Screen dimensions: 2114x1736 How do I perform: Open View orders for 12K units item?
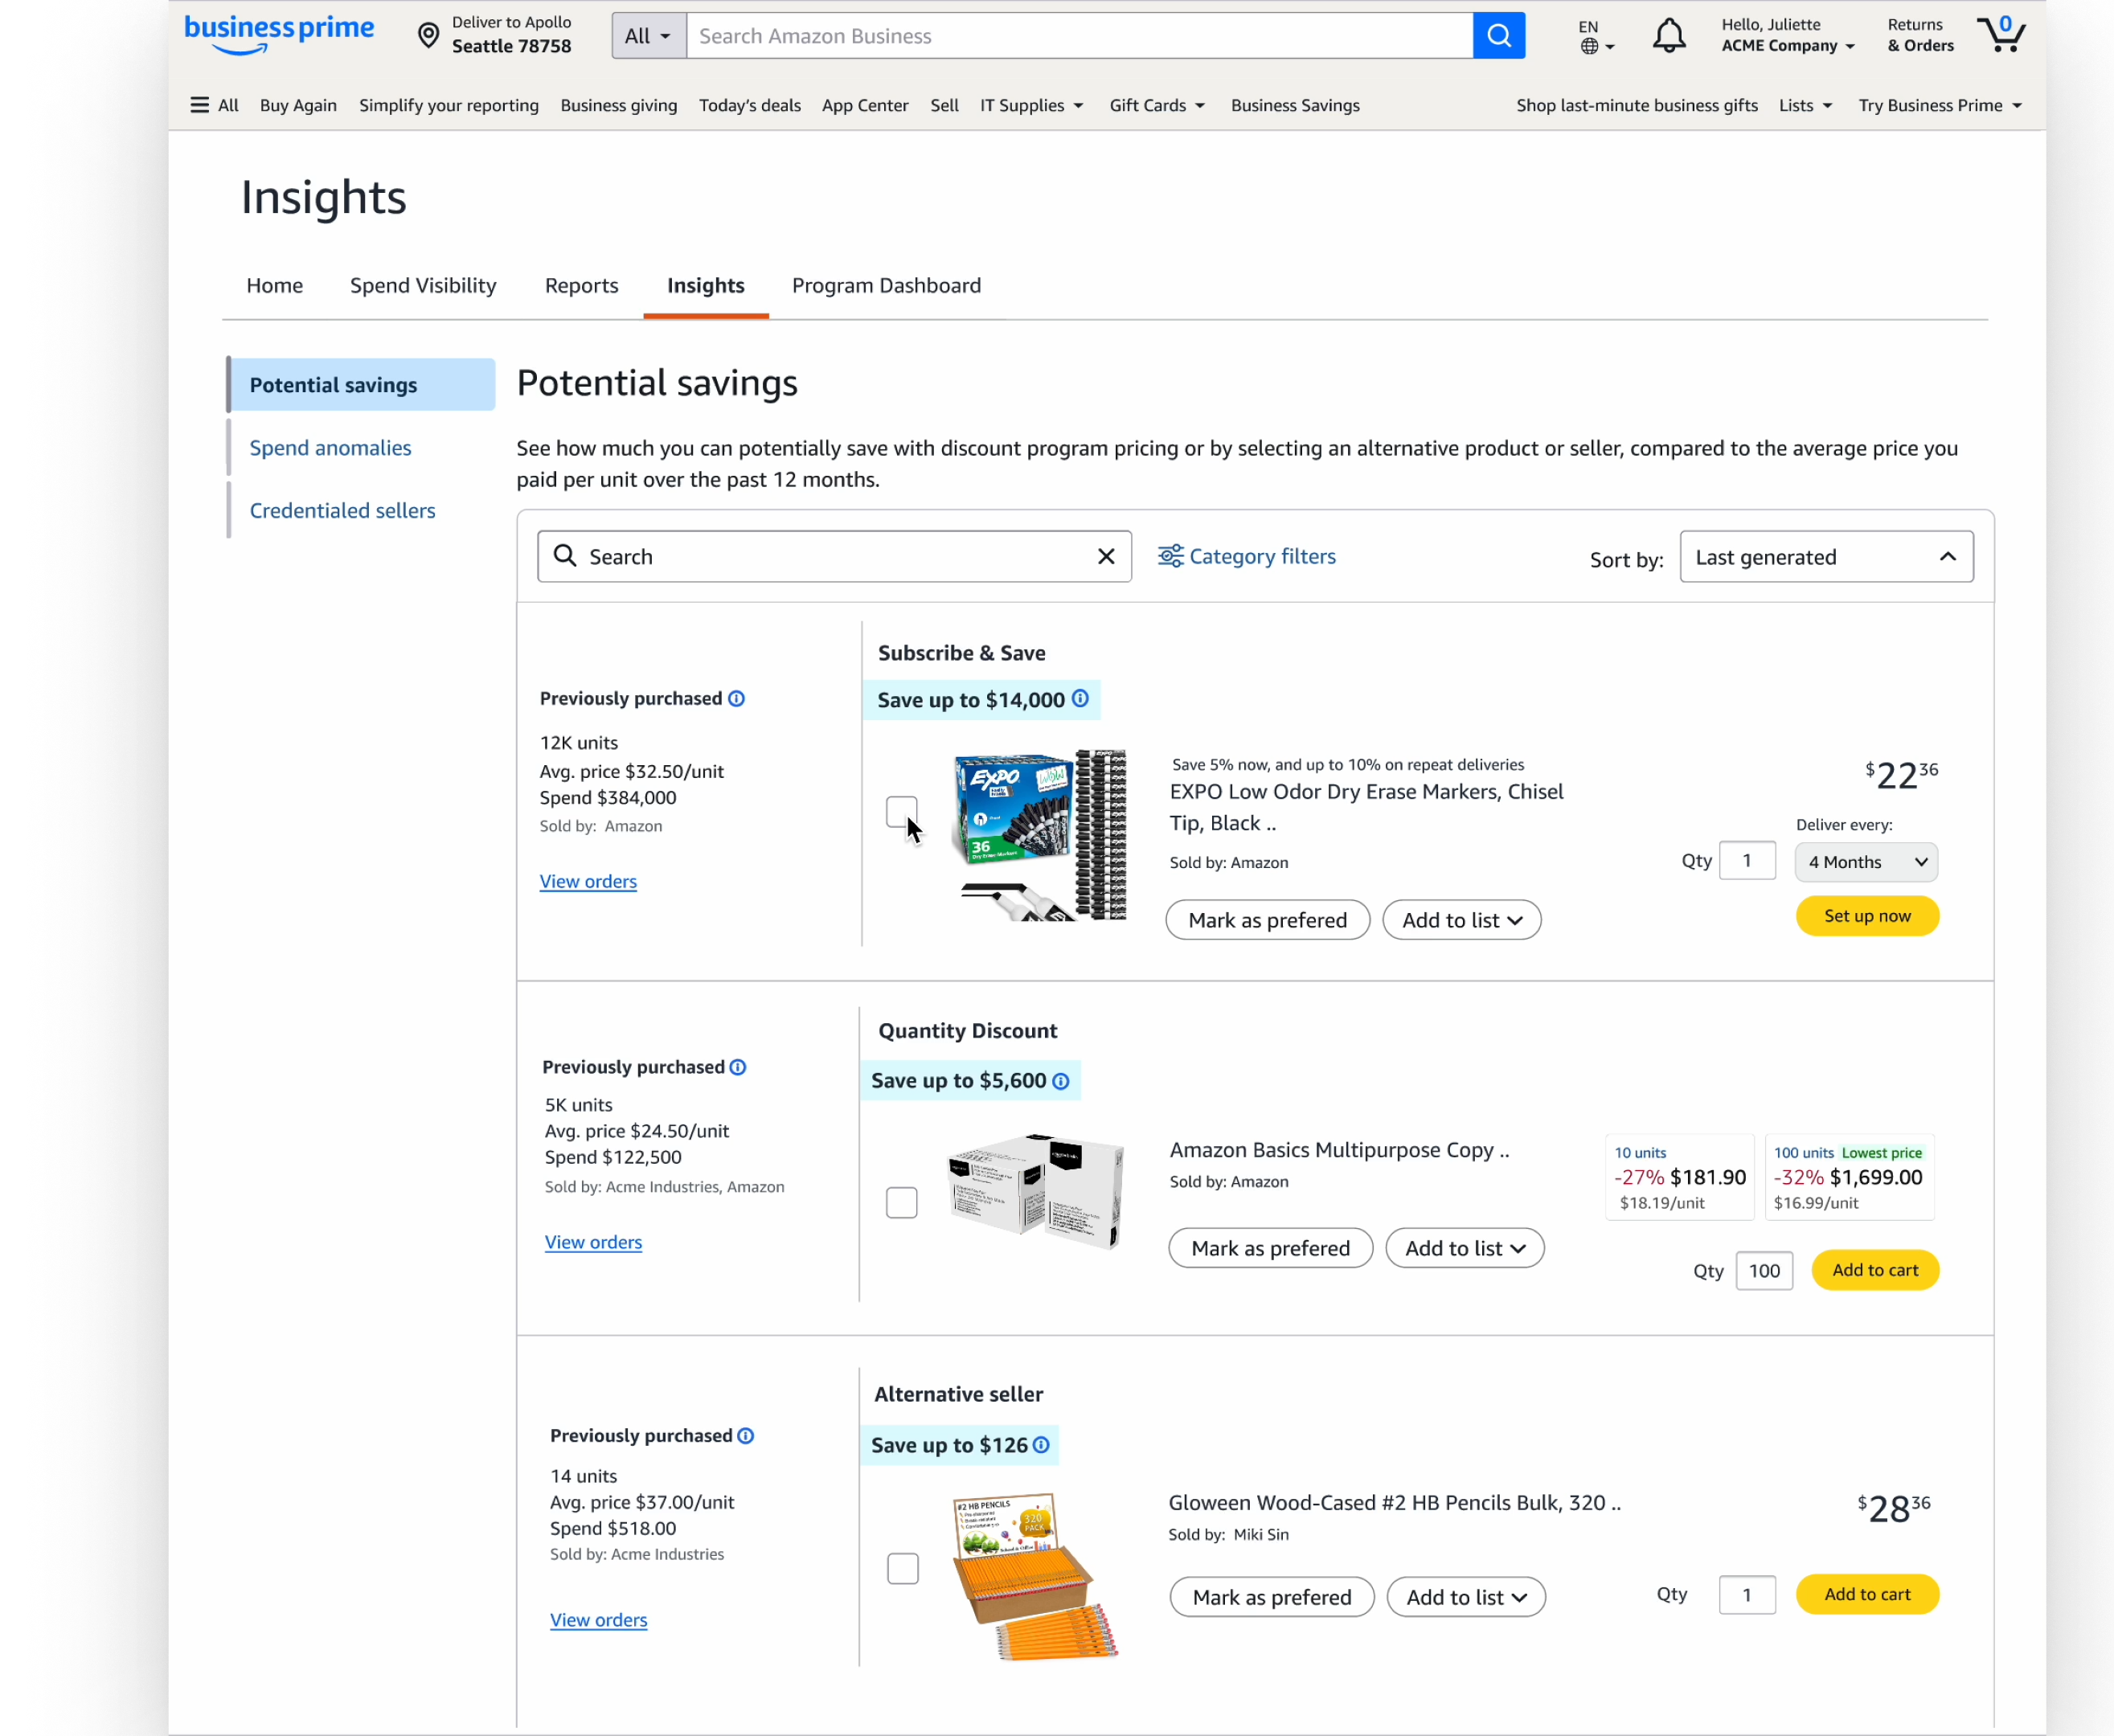click(x=588, y=881)
